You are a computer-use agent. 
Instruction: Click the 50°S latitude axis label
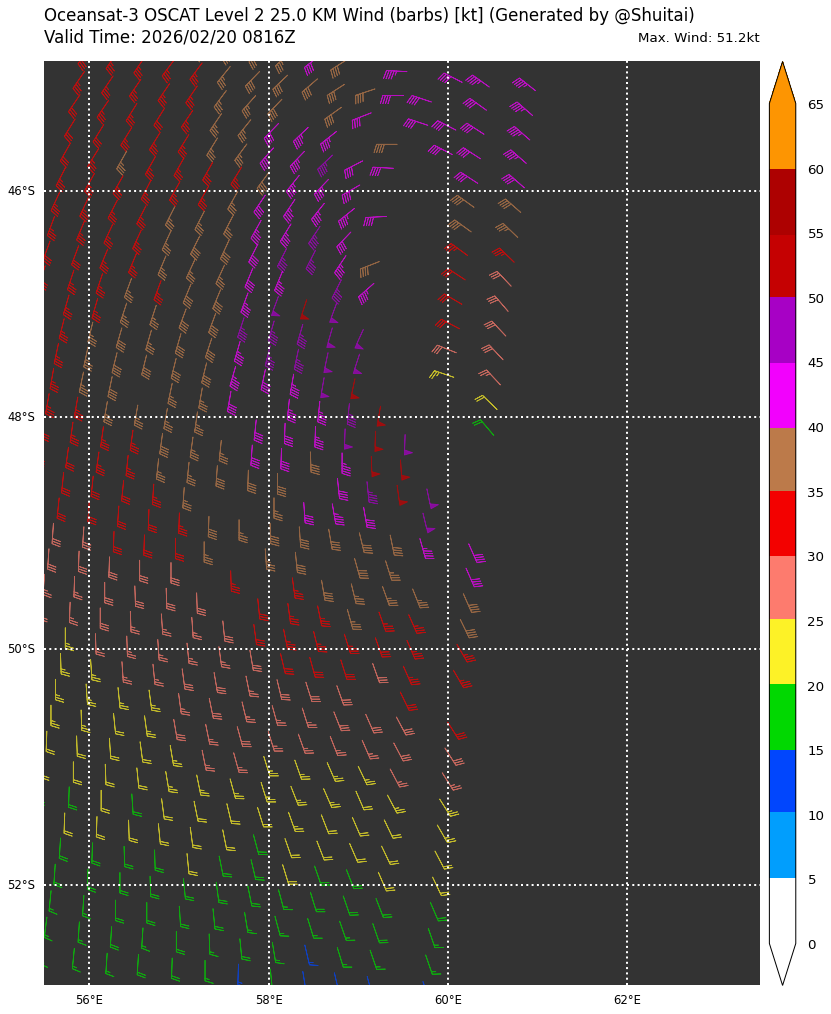pos(21,649)
